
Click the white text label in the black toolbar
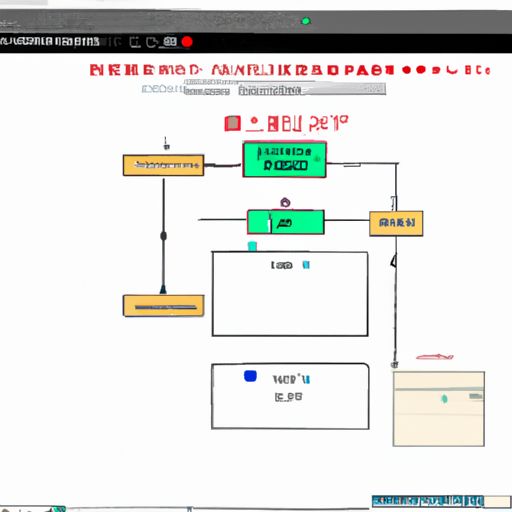click(x=50, y=42)
